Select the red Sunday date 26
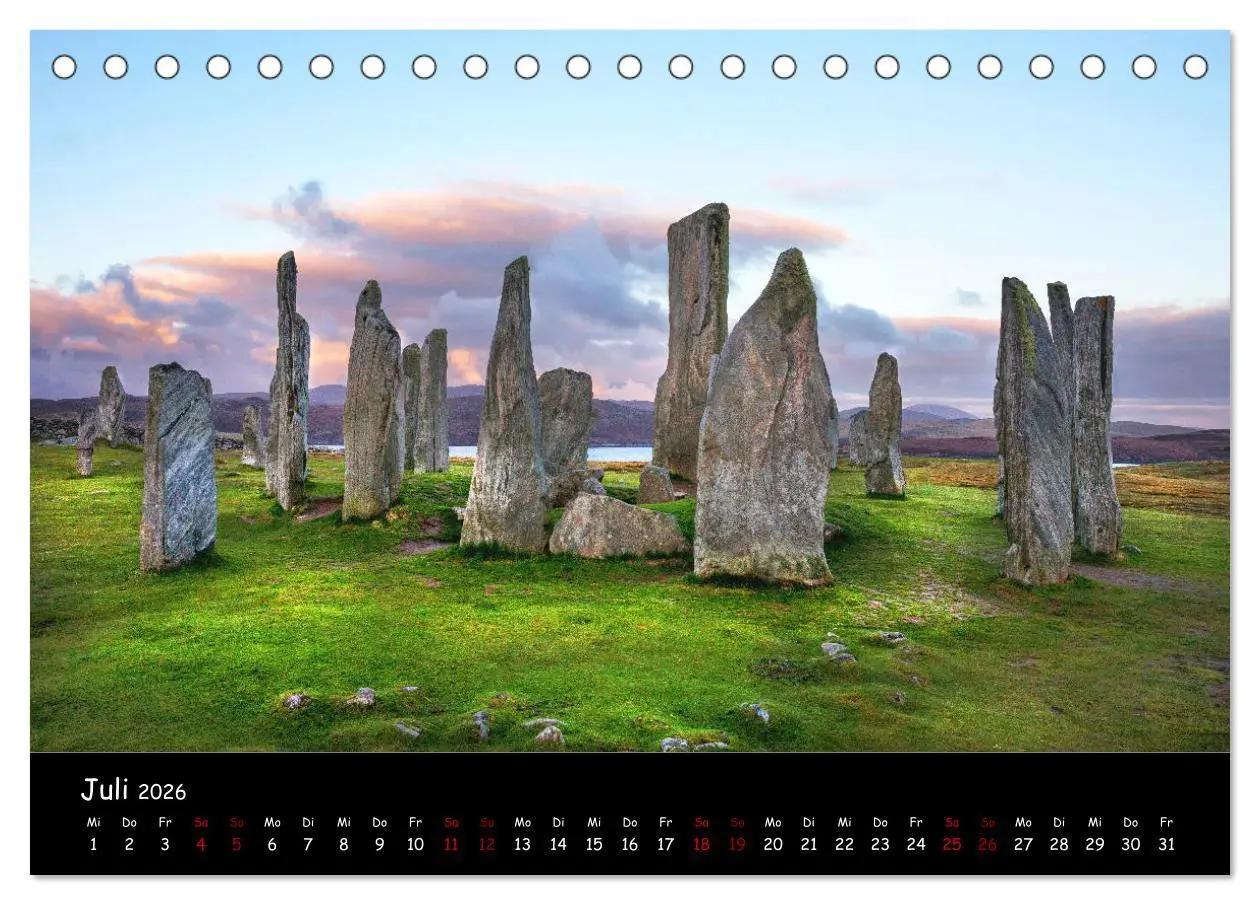 [x=987, y=844]
